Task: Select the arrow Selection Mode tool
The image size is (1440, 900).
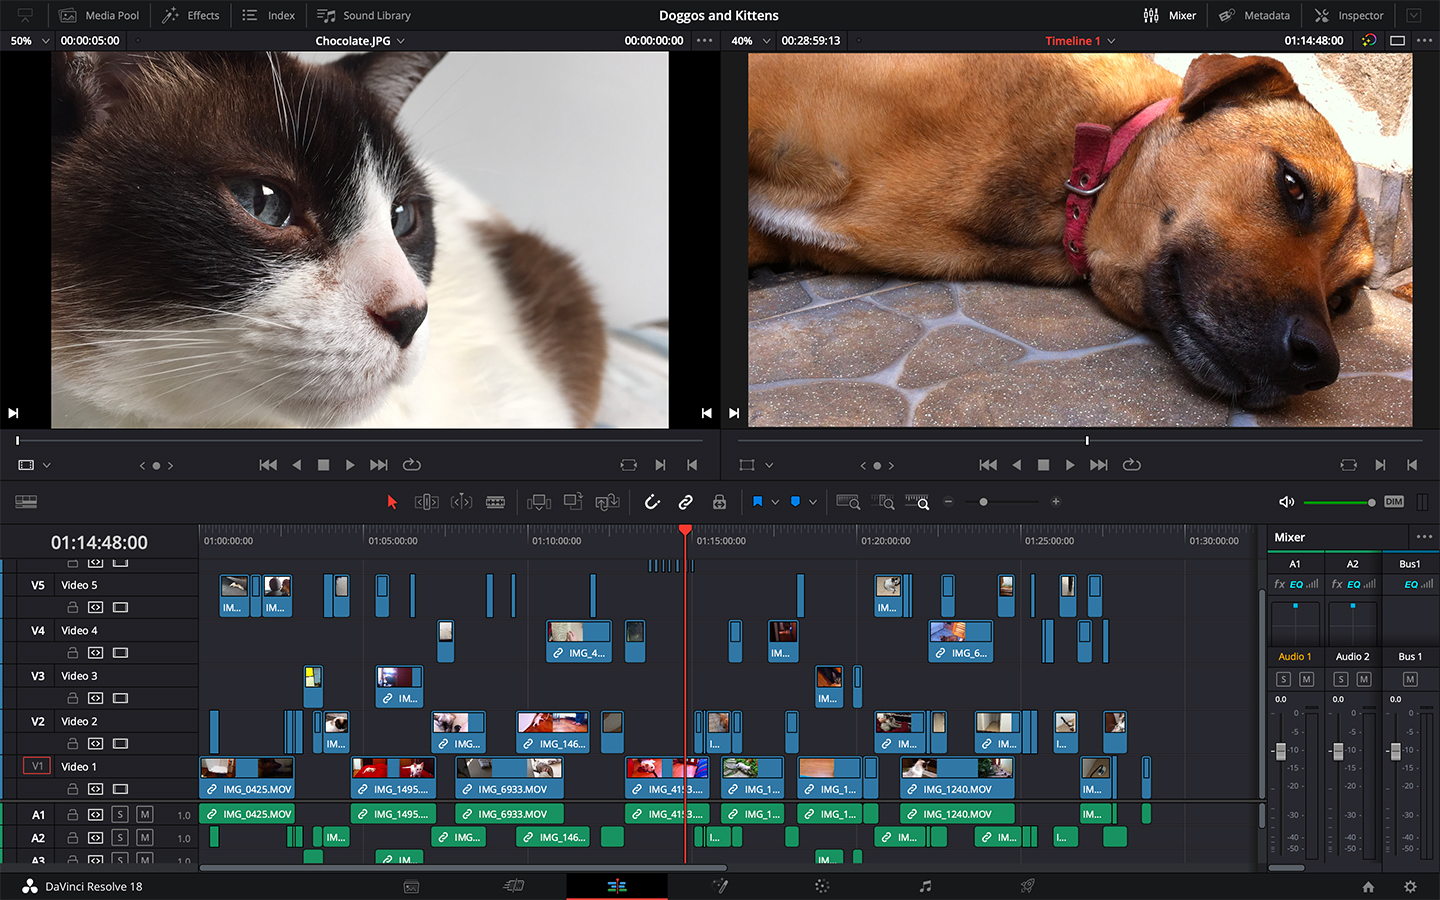Action: tap(392, 502)
